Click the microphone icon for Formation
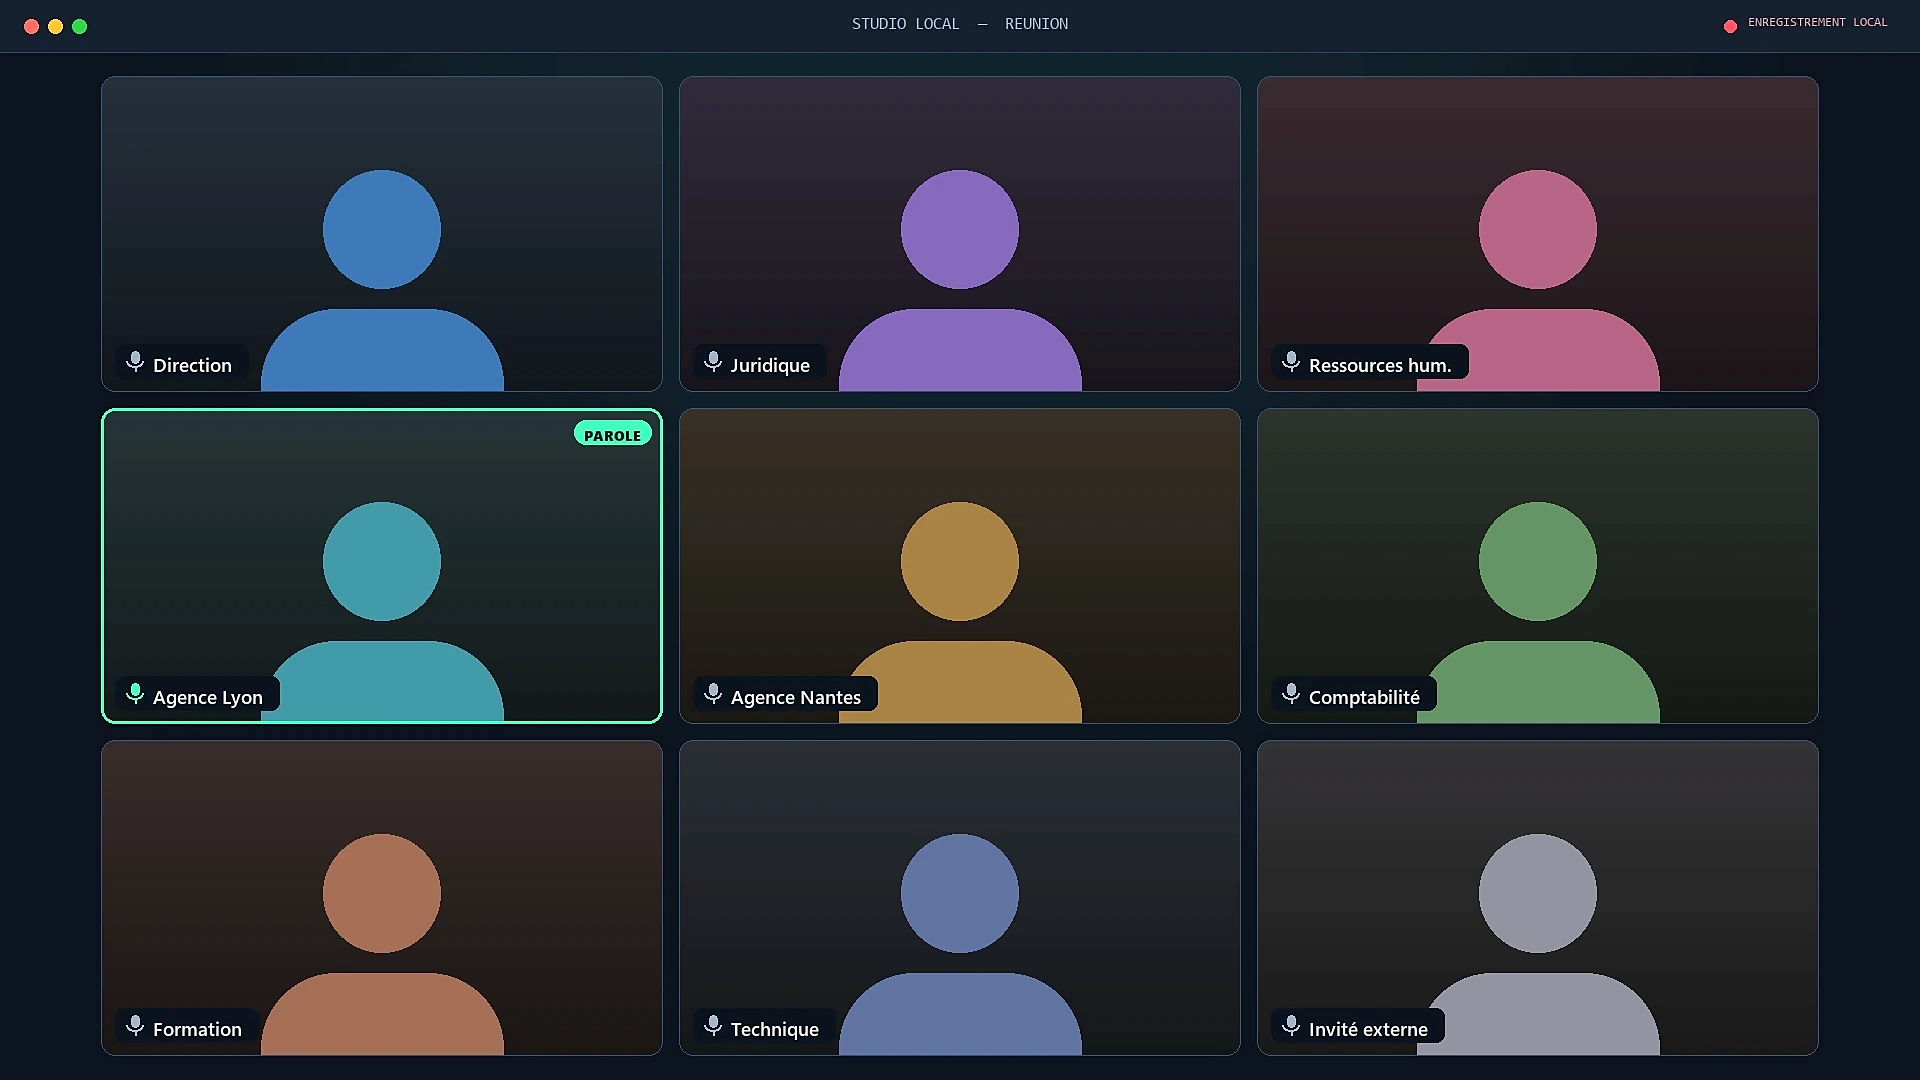1920x1080 pixels. pos(135,1026)
